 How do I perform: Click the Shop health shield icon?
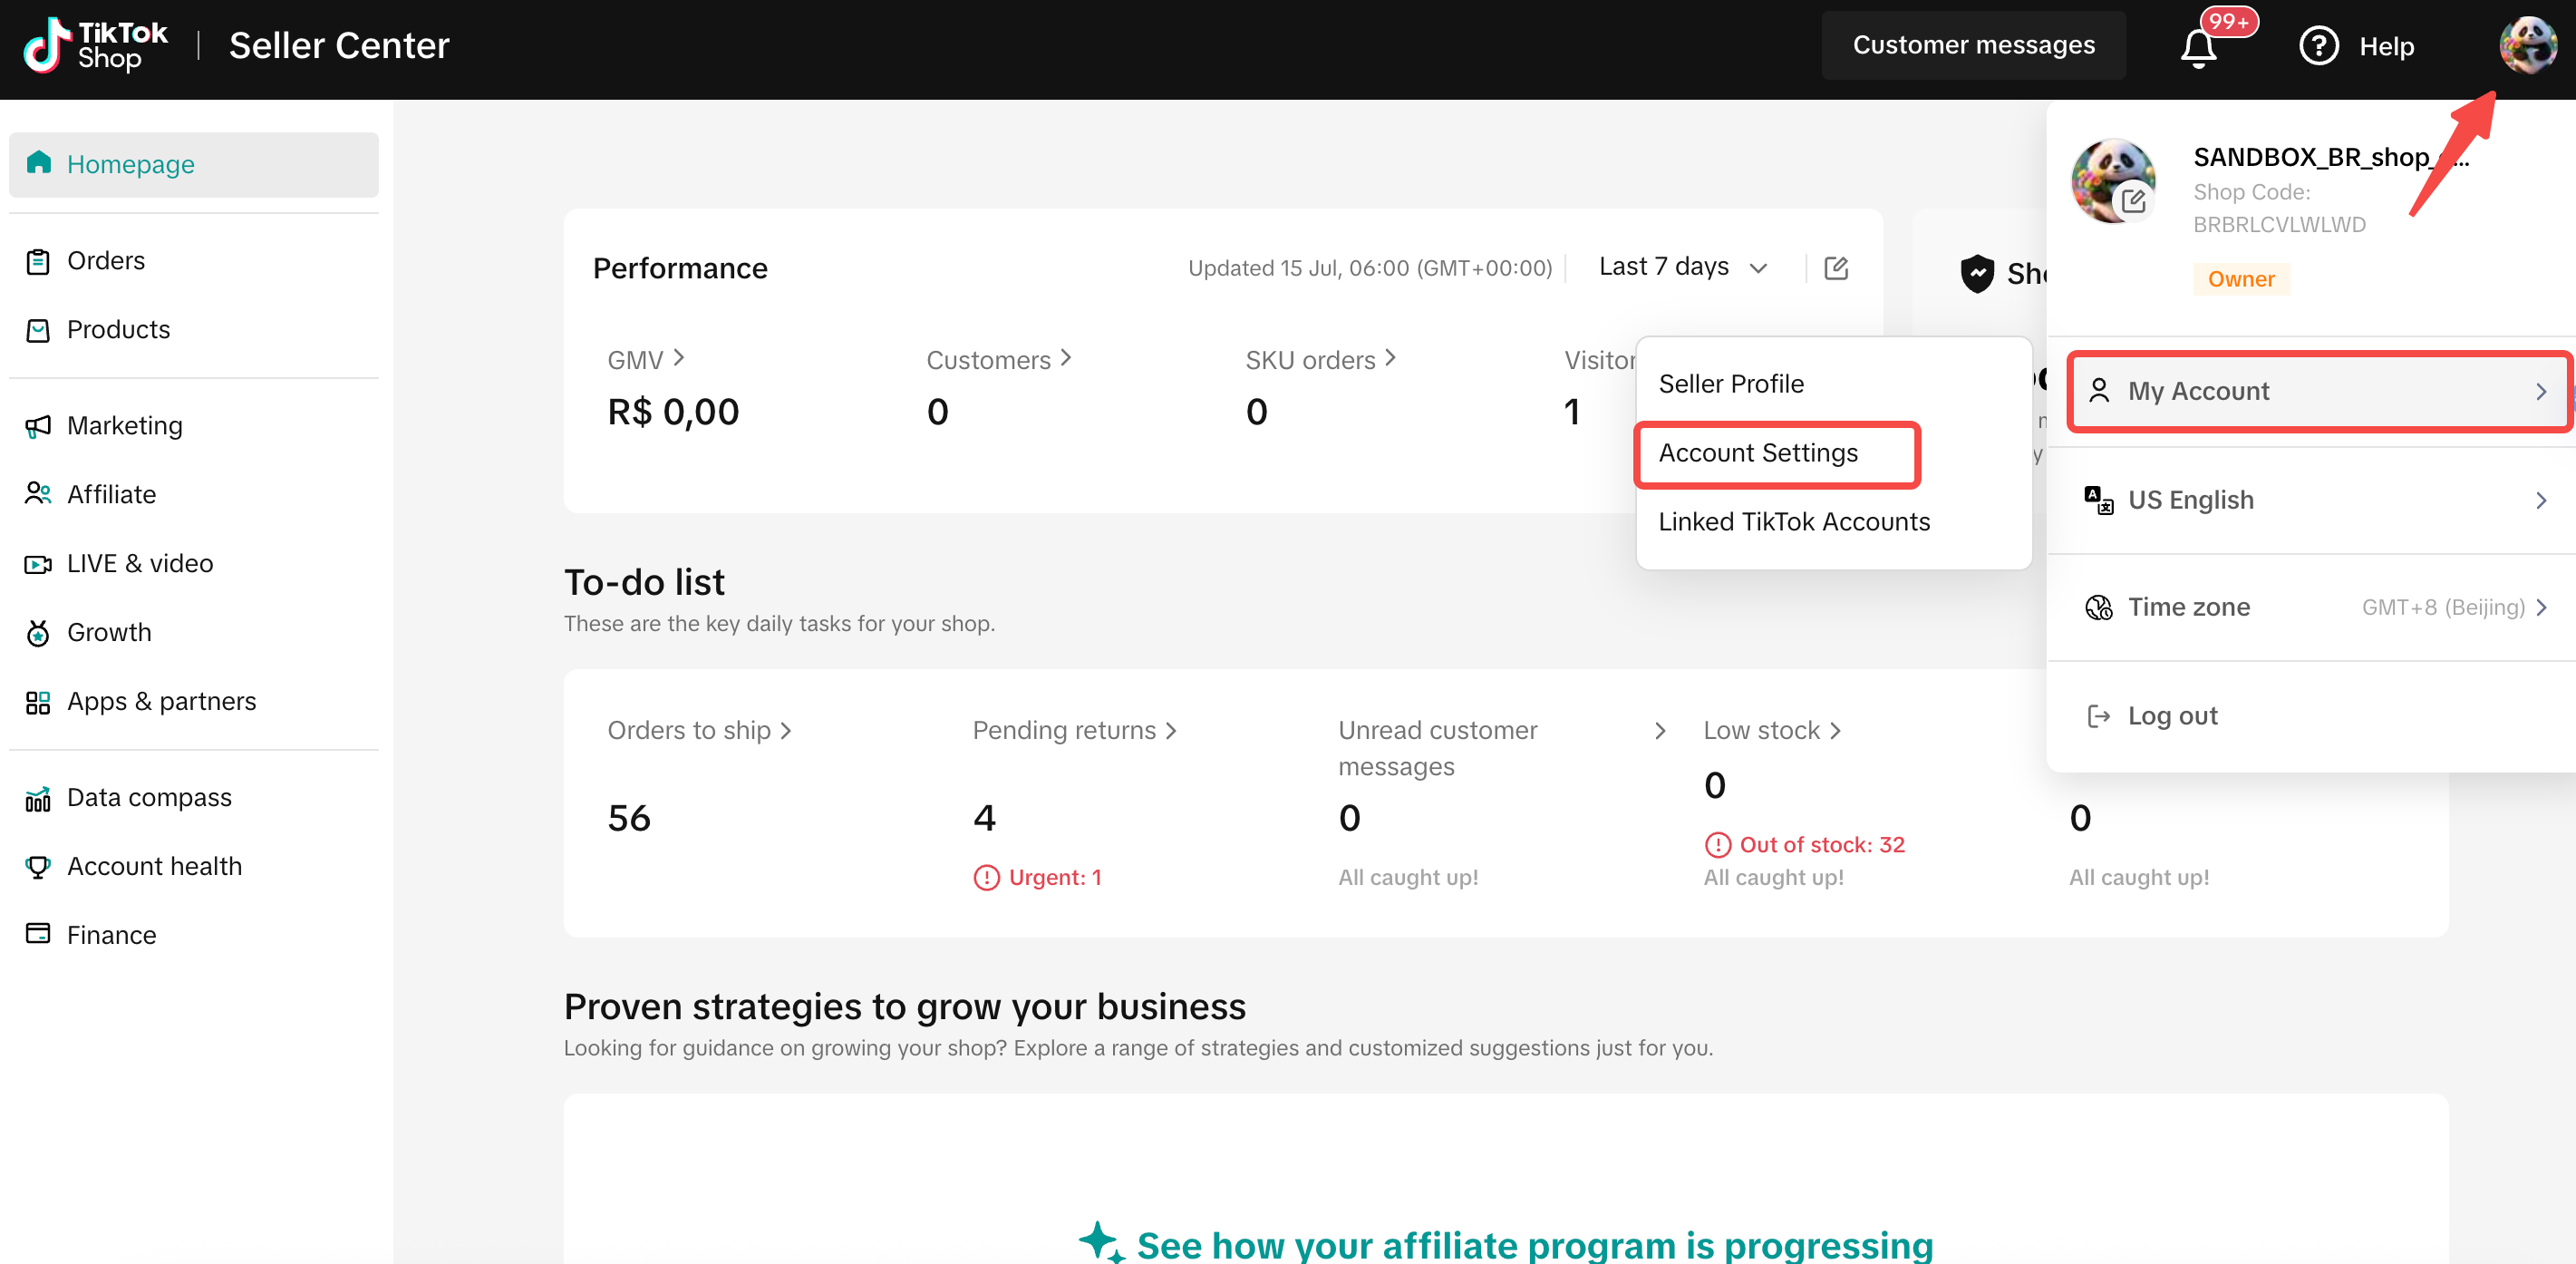1977,273
